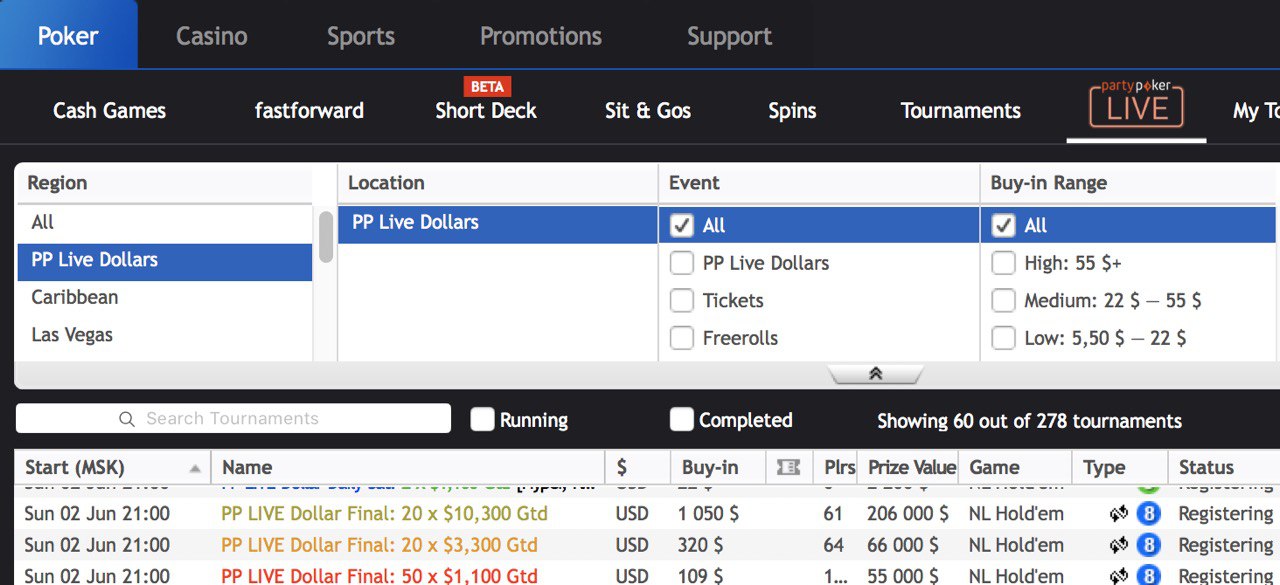The height and width of the screenshot is (585, 1280).
Task: Switch to the Sit & Gos tab
Action: tap(647, 110)
